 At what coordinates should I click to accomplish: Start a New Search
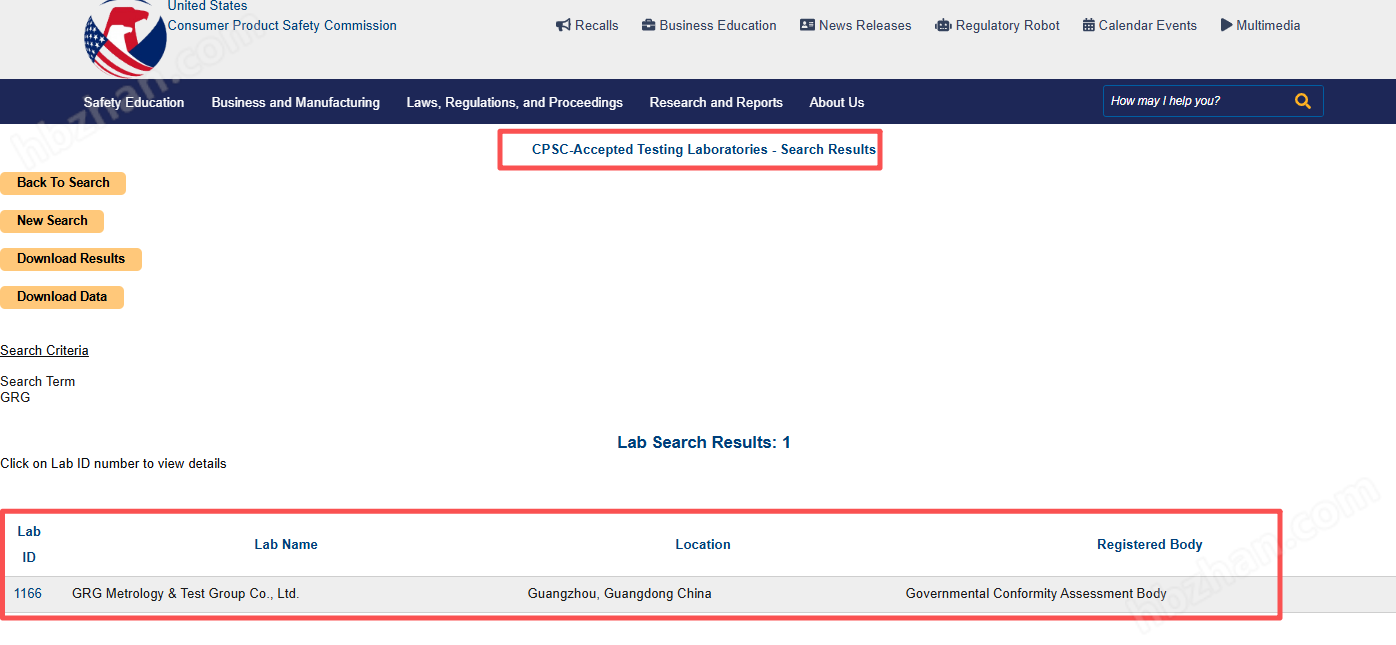pyautogui.click(x=52, y=221)
